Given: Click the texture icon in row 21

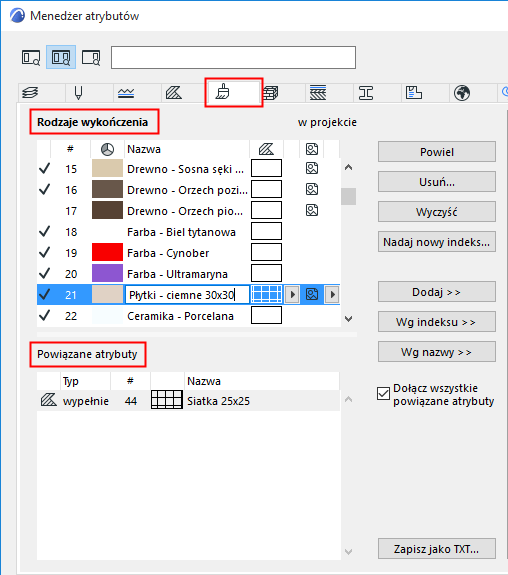Looking at the screenshot, I should [x=312, y=294].
